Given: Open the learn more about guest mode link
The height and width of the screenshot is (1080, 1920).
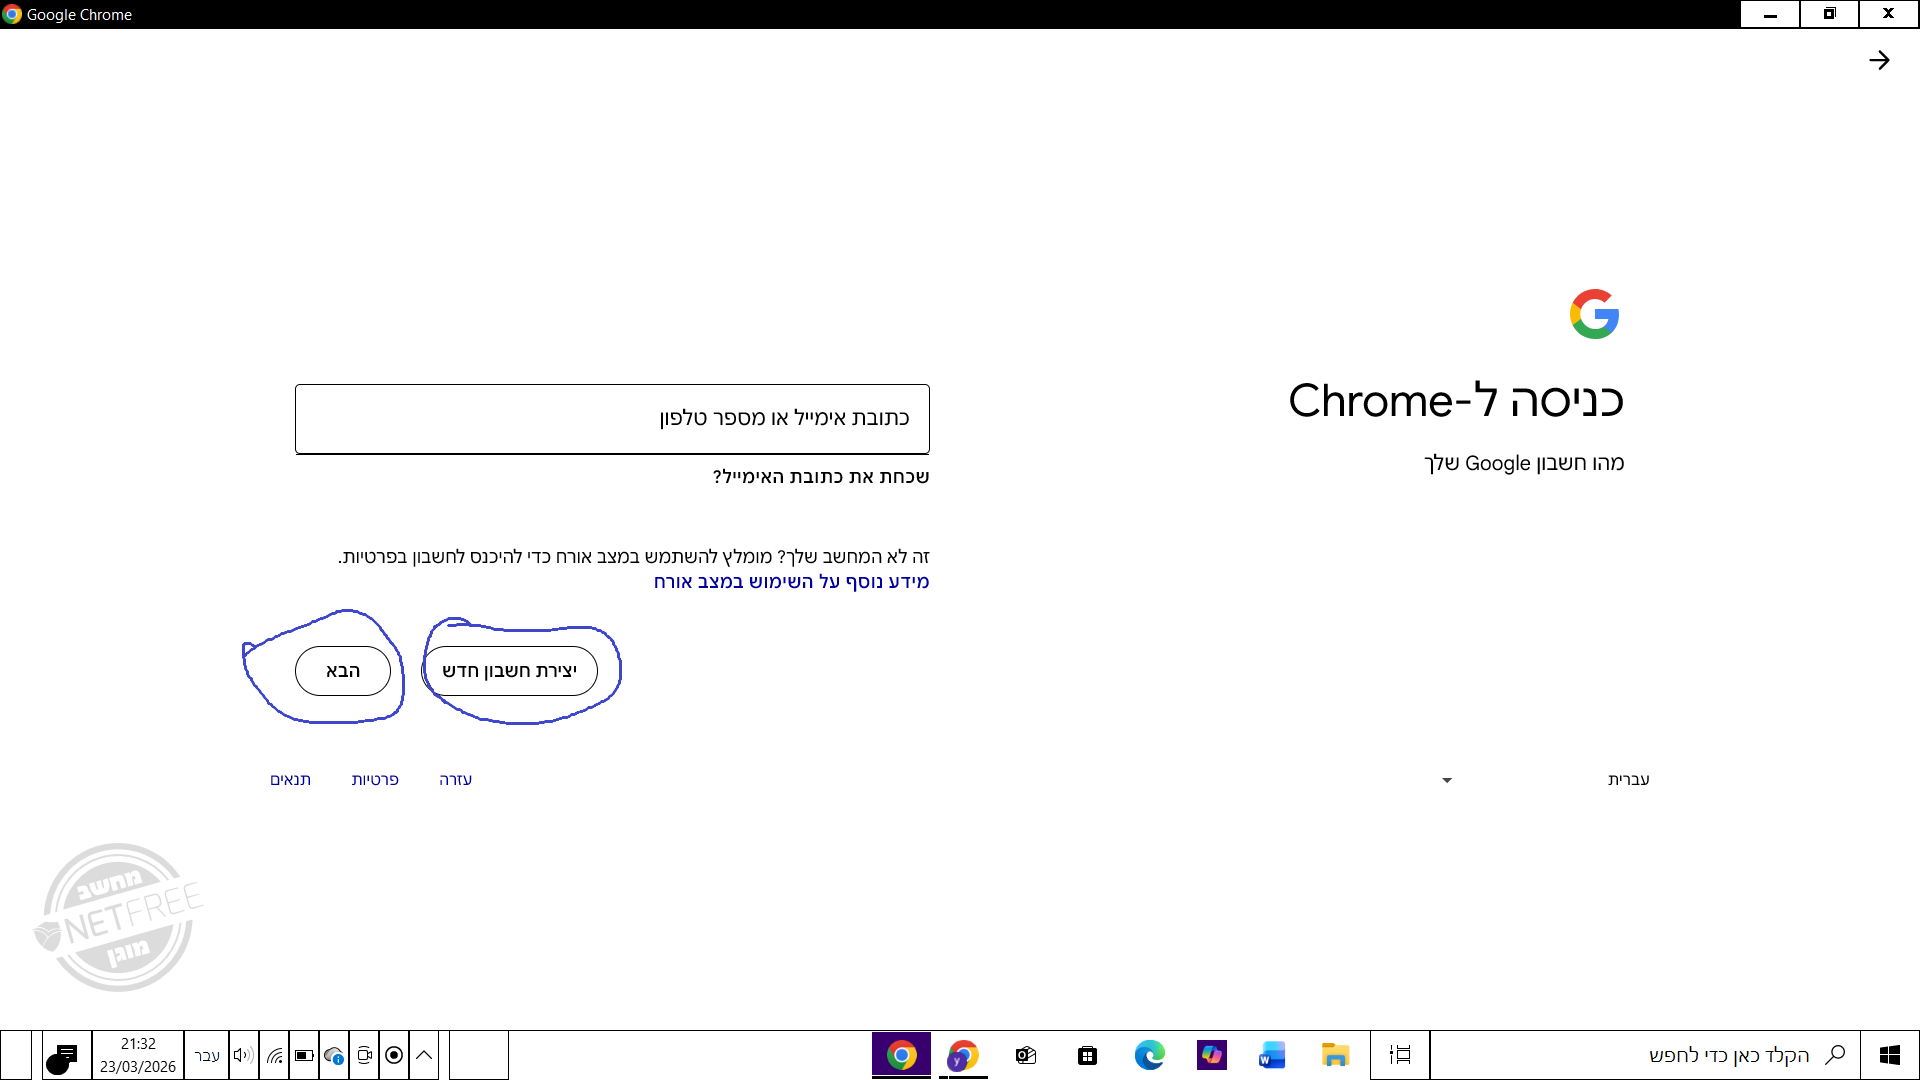Looking at the screenshot, I should click(791, 582).
